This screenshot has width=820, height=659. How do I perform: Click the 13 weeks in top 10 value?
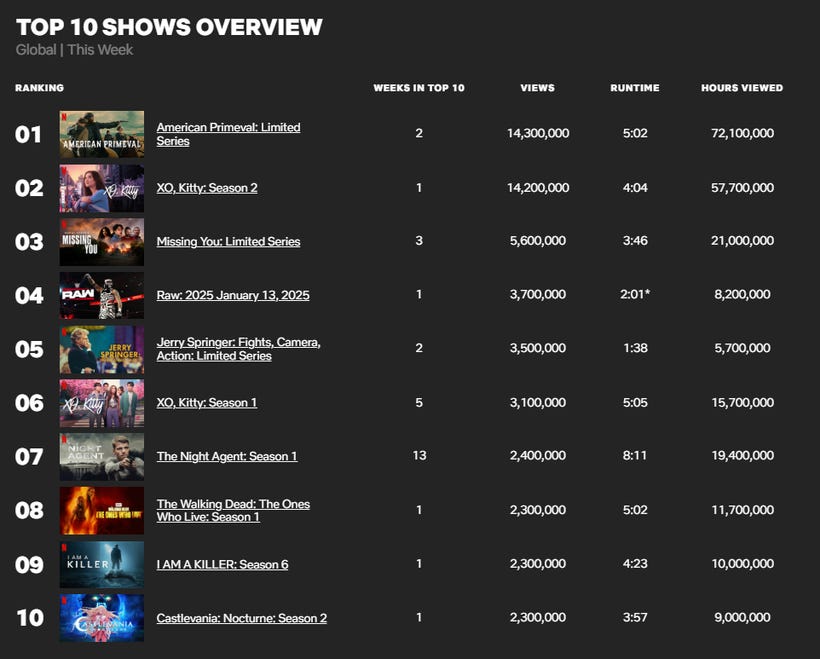419,456
